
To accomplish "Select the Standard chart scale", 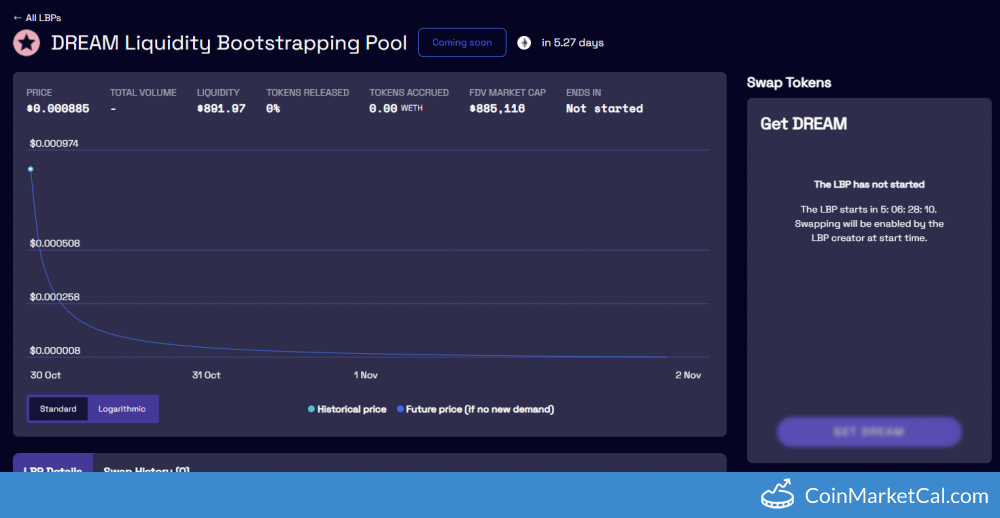I will coord(58,409).
